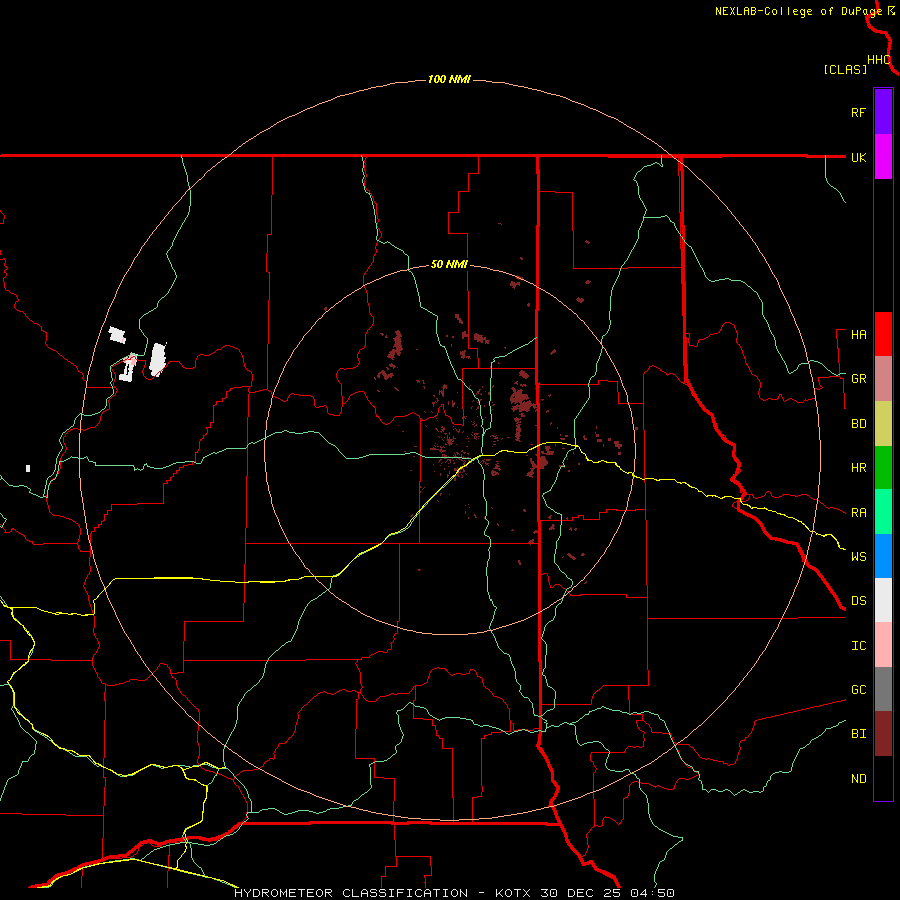The width and height of the screenshot is (900, 900).
Task: Click the GC legend label
Action: click(x=858, y=690)
